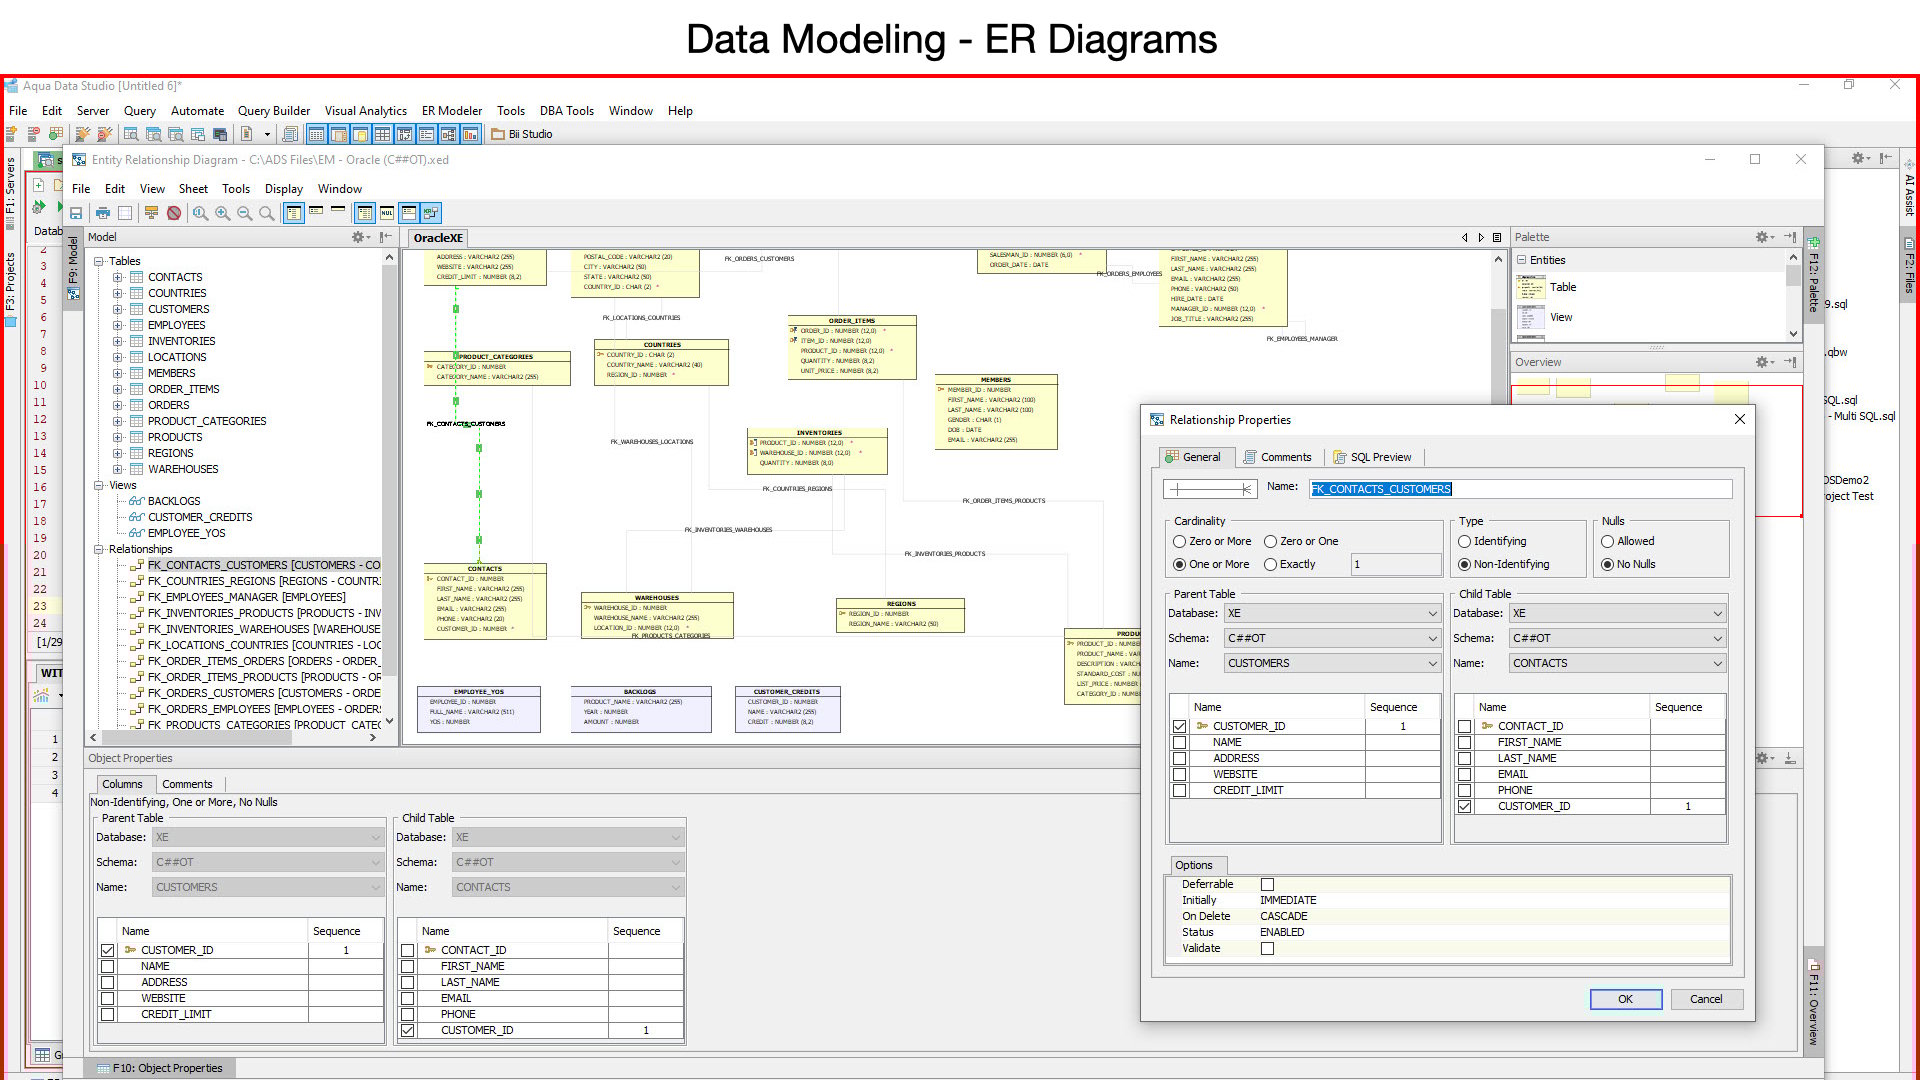Screen dimensions: 1920x1080
Task: Open the DBA Tools menu
Action: (x=566, y=111)
